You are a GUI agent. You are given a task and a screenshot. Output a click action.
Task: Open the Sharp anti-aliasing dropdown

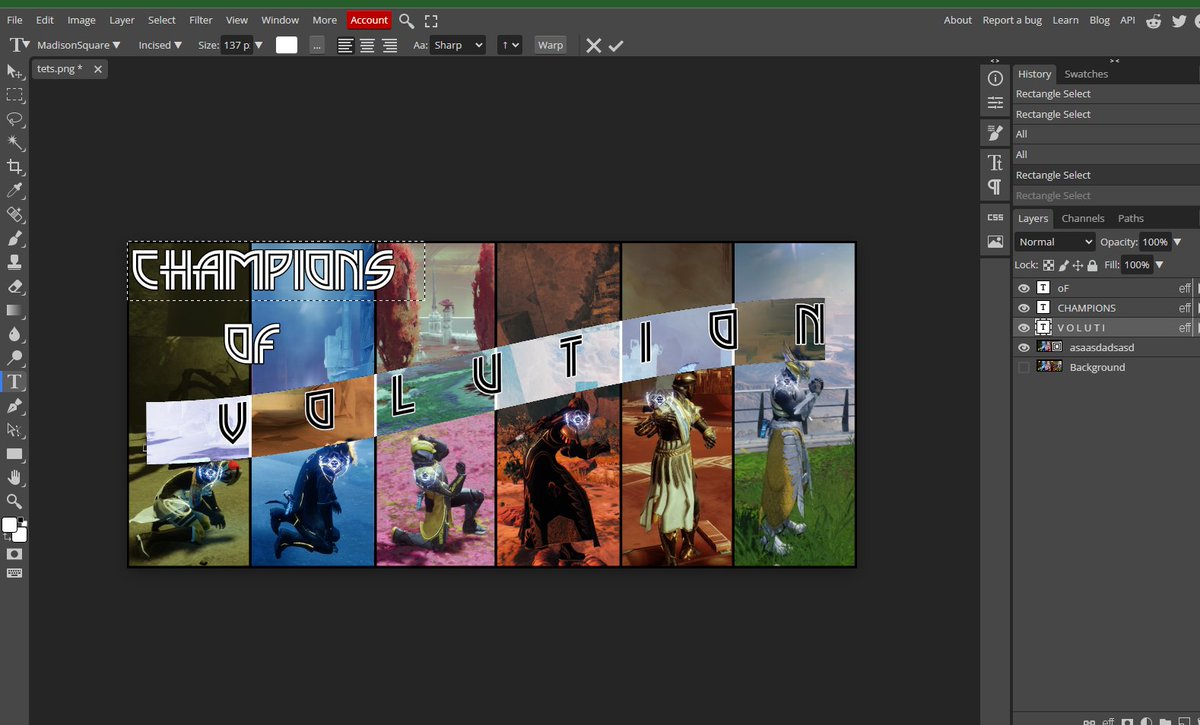457,45
